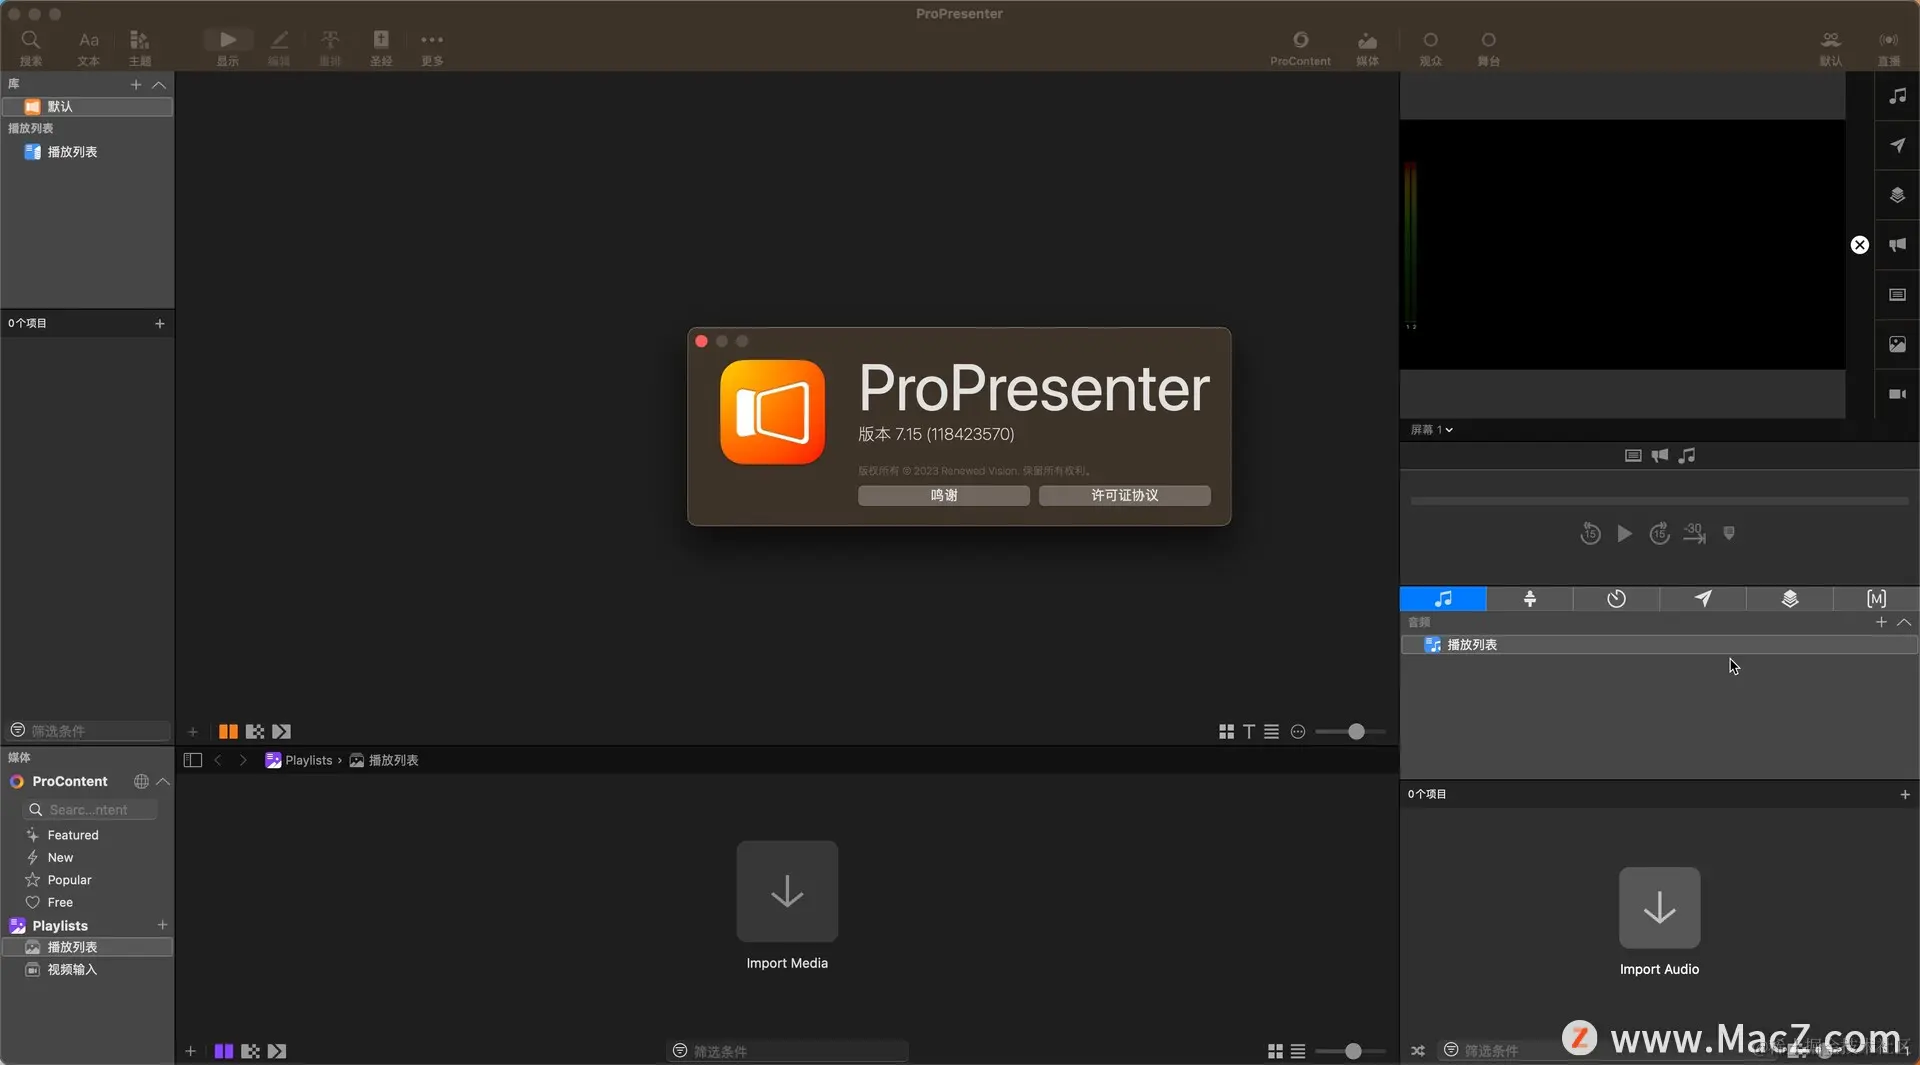Switch to 显示 show mode

[x=228, y=46]
